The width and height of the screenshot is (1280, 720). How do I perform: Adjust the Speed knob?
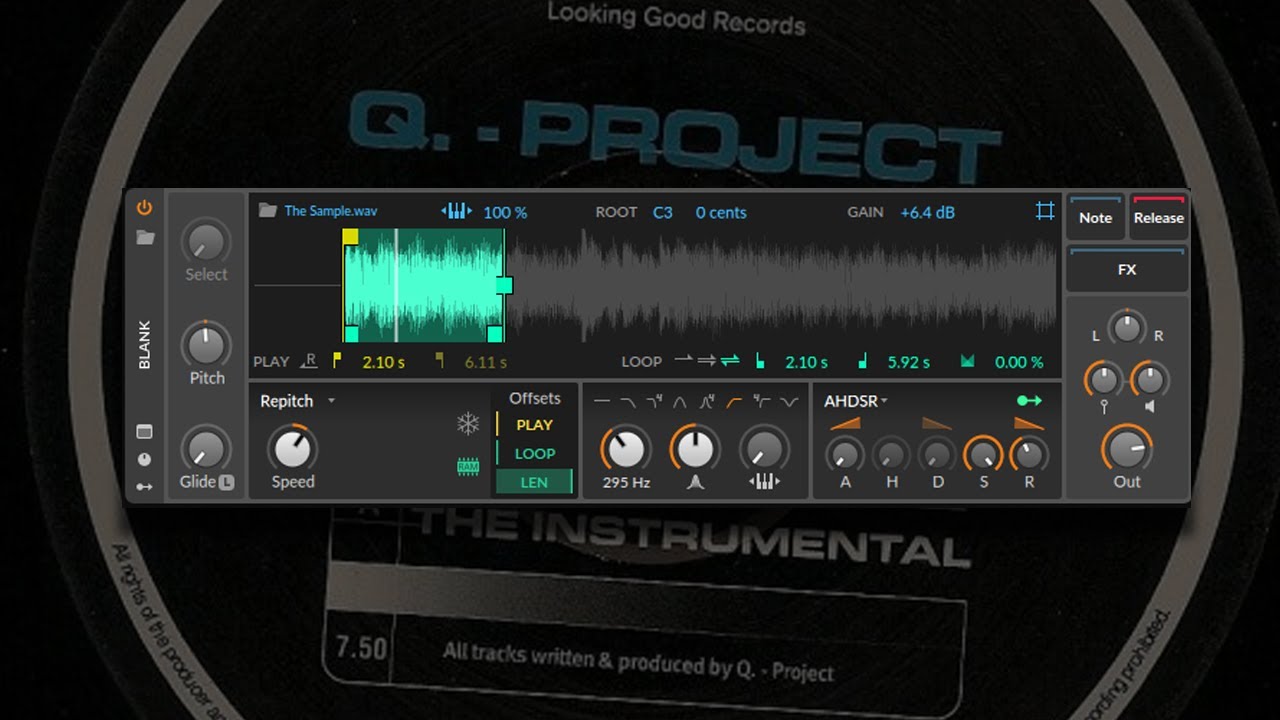tap(293, 449)
